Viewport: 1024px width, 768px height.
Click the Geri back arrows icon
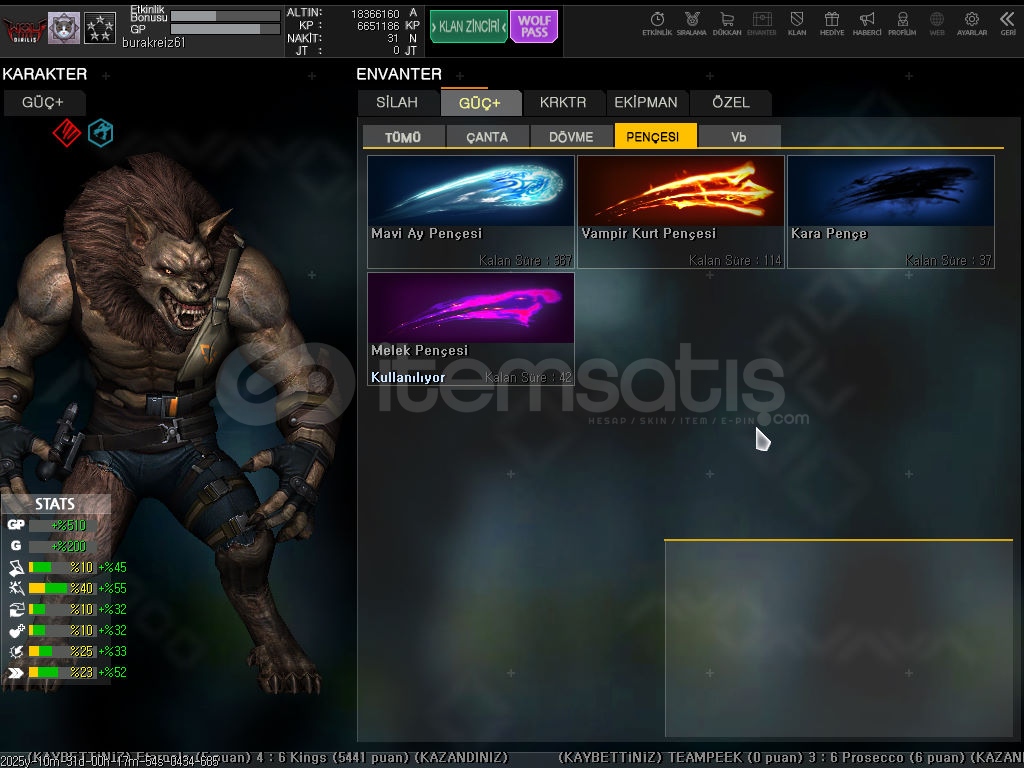(x=1008, y=24)
